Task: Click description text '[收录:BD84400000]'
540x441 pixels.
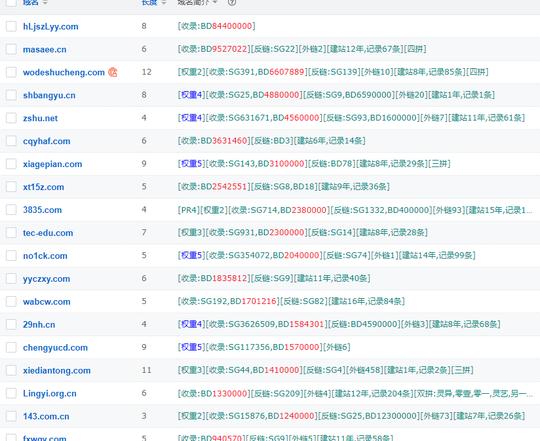Action: click(x=217, y=26)
